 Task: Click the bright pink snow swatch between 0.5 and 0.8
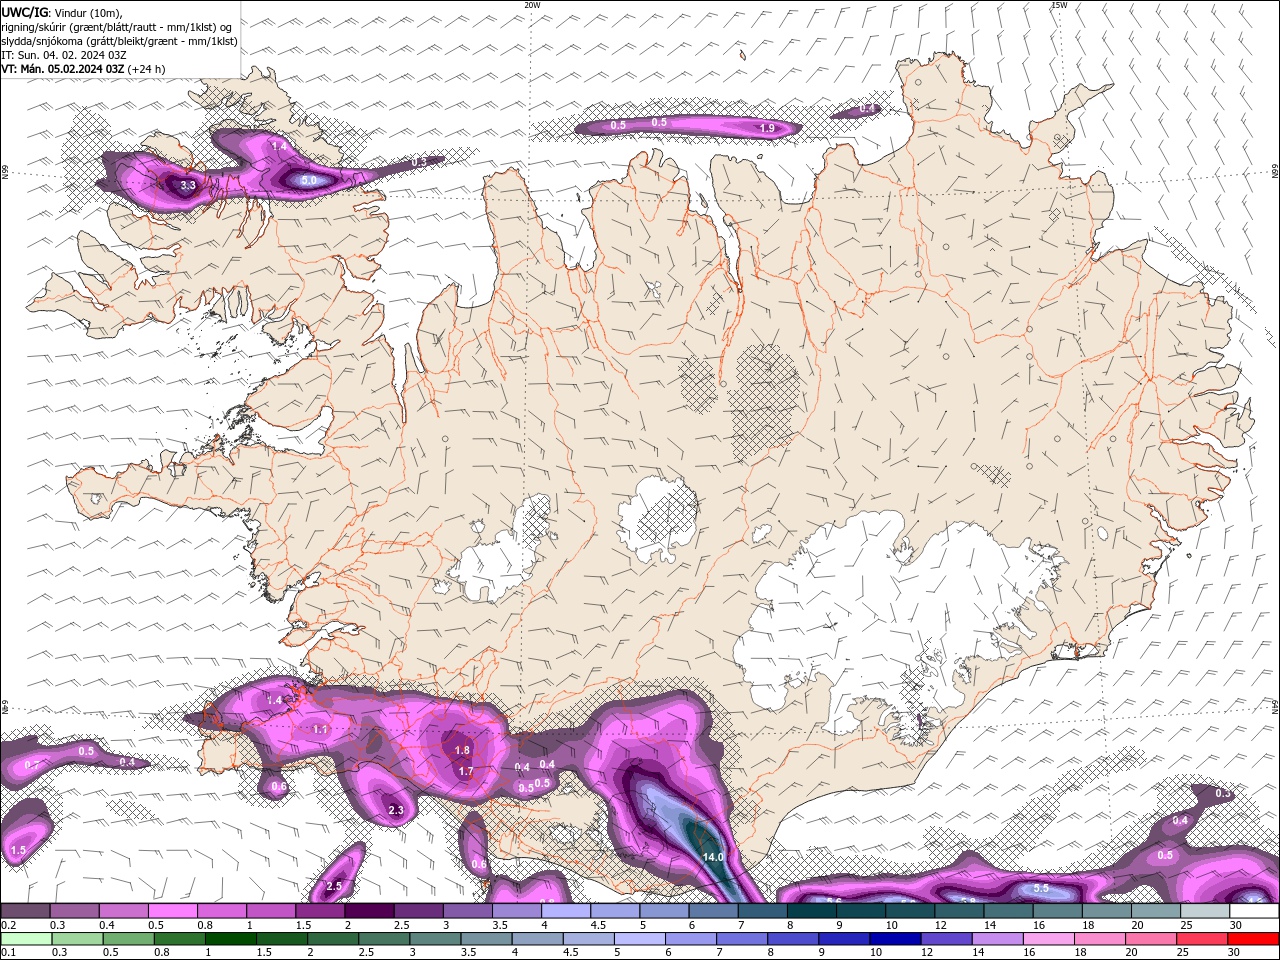coord(172,911)
